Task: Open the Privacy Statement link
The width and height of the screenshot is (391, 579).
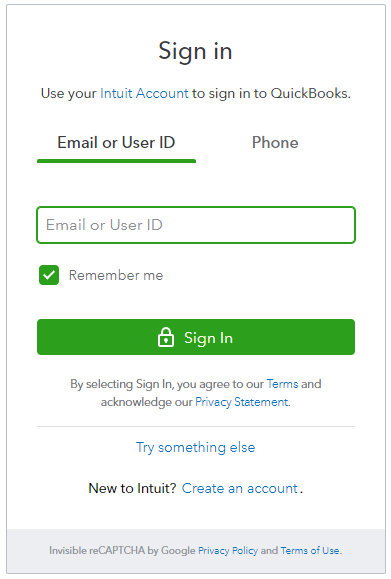Action: pos(242,402)
